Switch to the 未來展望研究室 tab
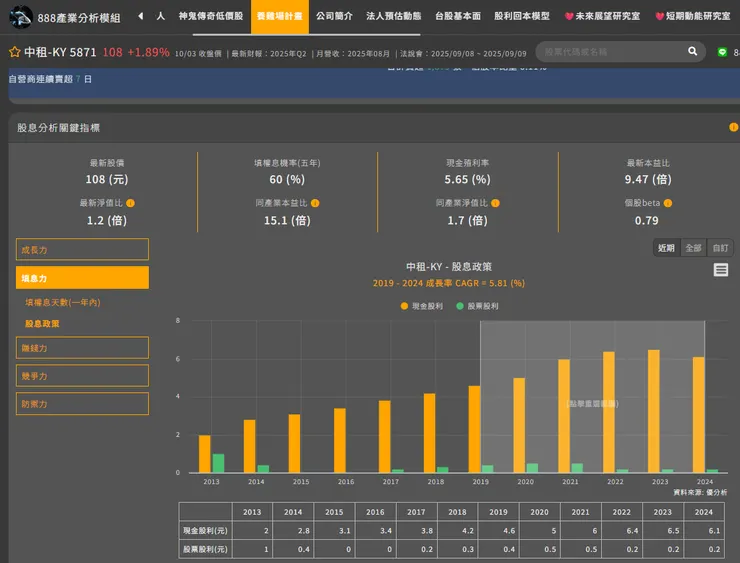This screenshot has height=563, width=740. coord(602,16)
